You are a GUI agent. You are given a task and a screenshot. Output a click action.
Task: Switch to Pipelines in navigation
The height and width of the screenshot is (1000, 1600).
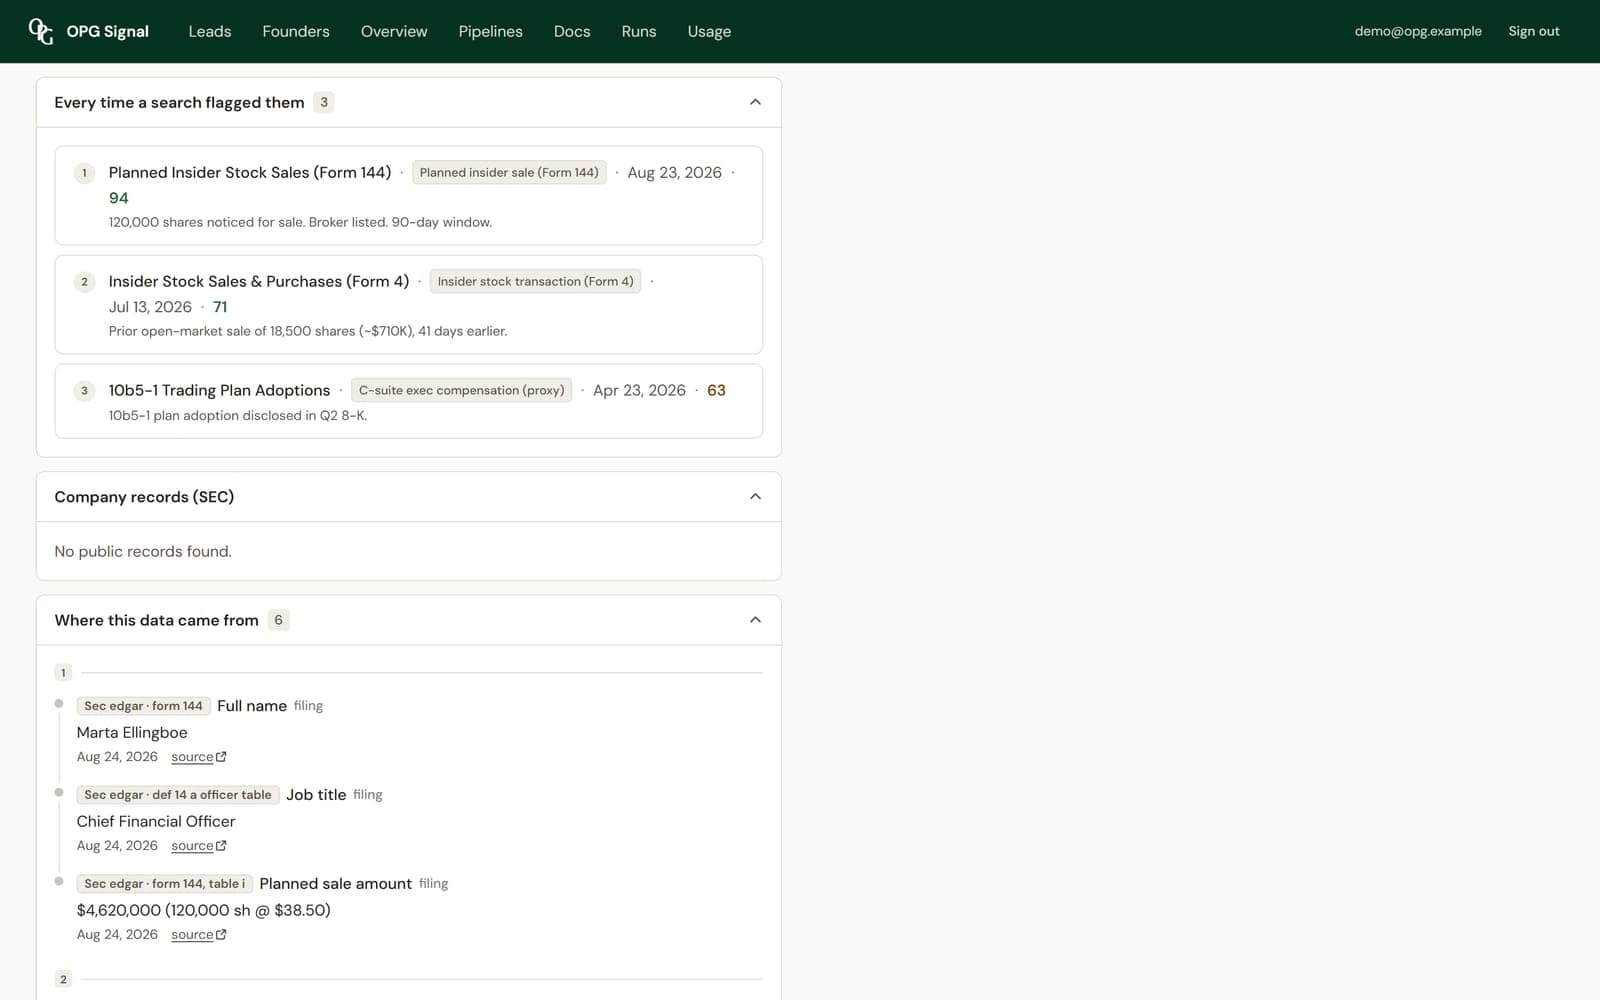coord(490,31)
